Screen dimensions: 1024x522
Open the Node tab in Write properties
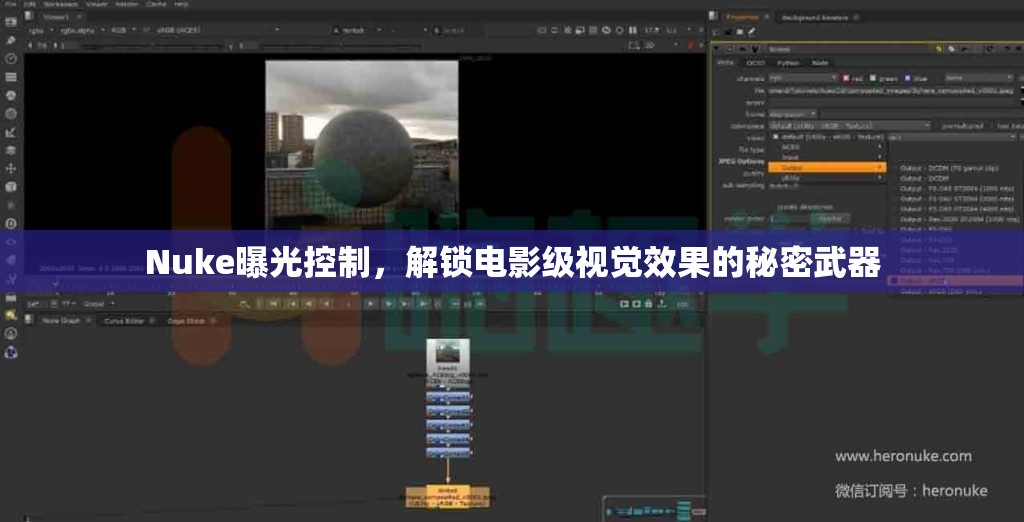point(819,63)
